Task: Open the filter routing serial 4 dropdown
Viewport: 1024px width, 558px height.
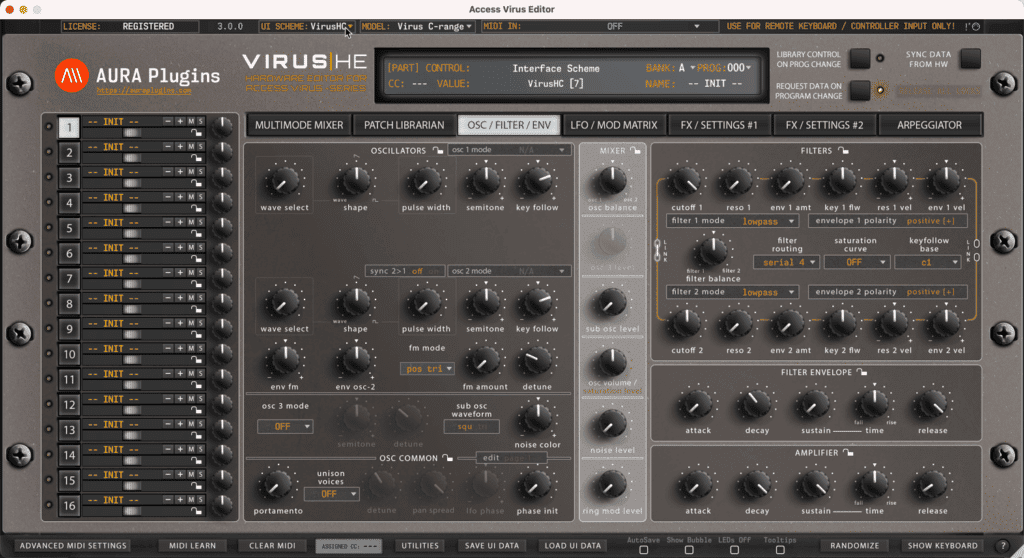Action: tap(786, 262)
